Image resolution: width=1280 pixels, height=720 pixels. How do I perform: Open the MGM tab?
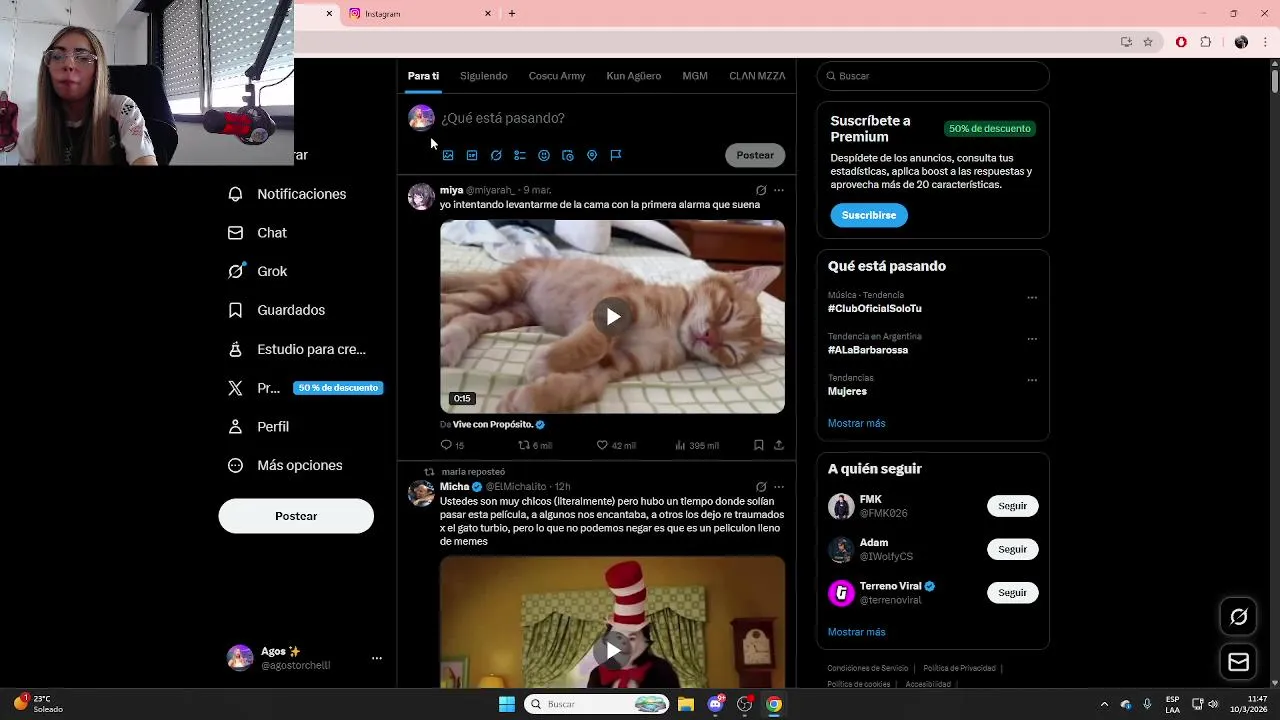click(695, 76)
